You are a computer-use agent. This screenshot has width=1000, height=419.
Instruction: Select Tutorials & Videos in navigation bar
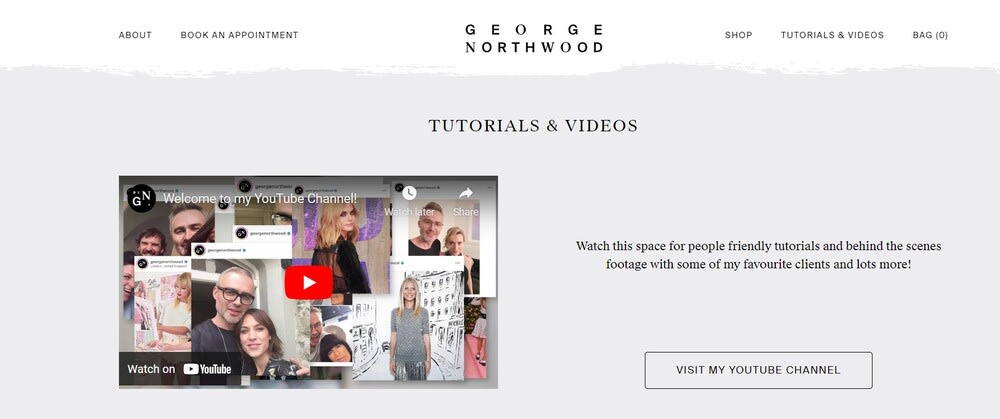pos(832,35)
